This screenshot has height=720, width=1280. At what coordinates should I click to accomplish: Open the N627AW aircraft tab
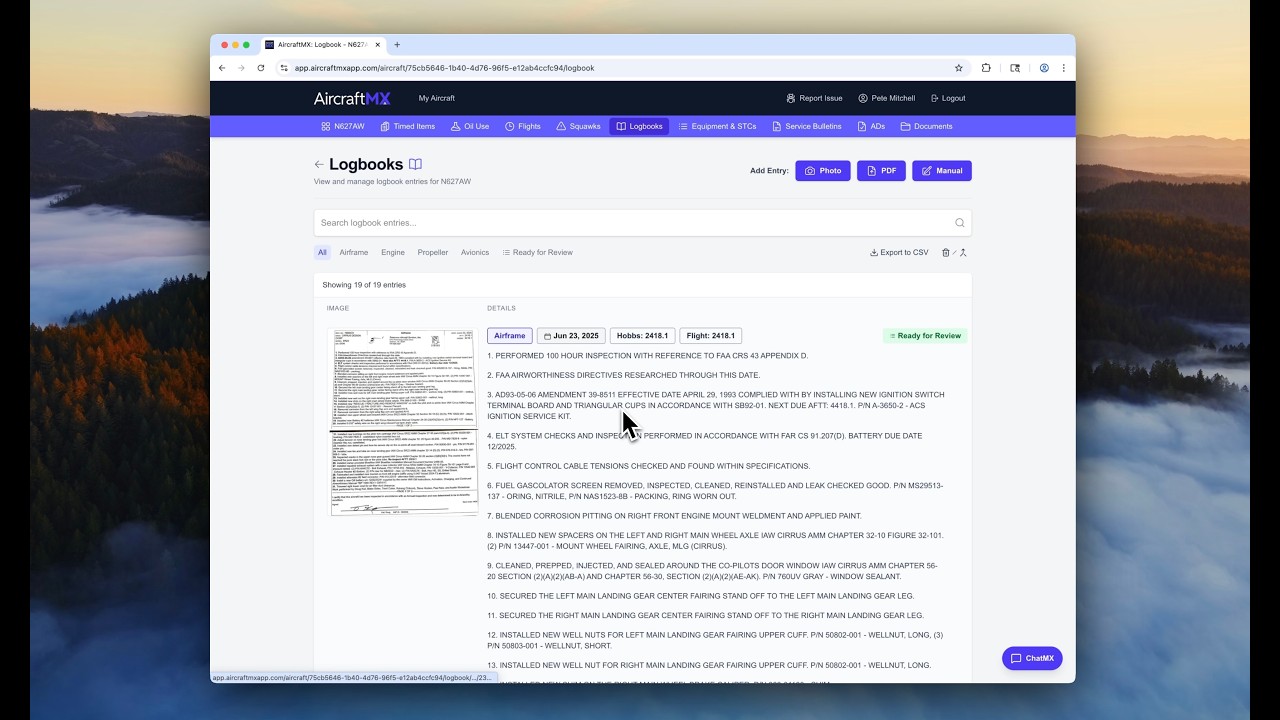343,126
